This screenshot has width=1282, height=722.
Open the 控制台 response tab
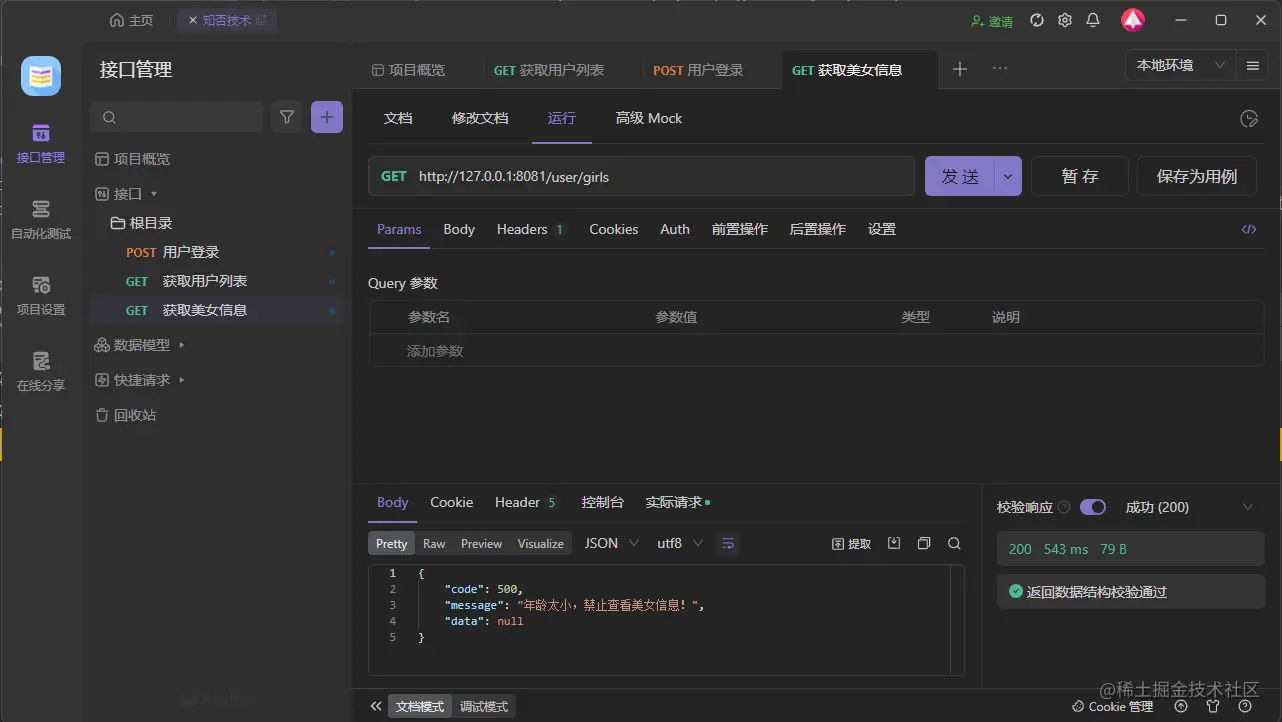point(603,502)
